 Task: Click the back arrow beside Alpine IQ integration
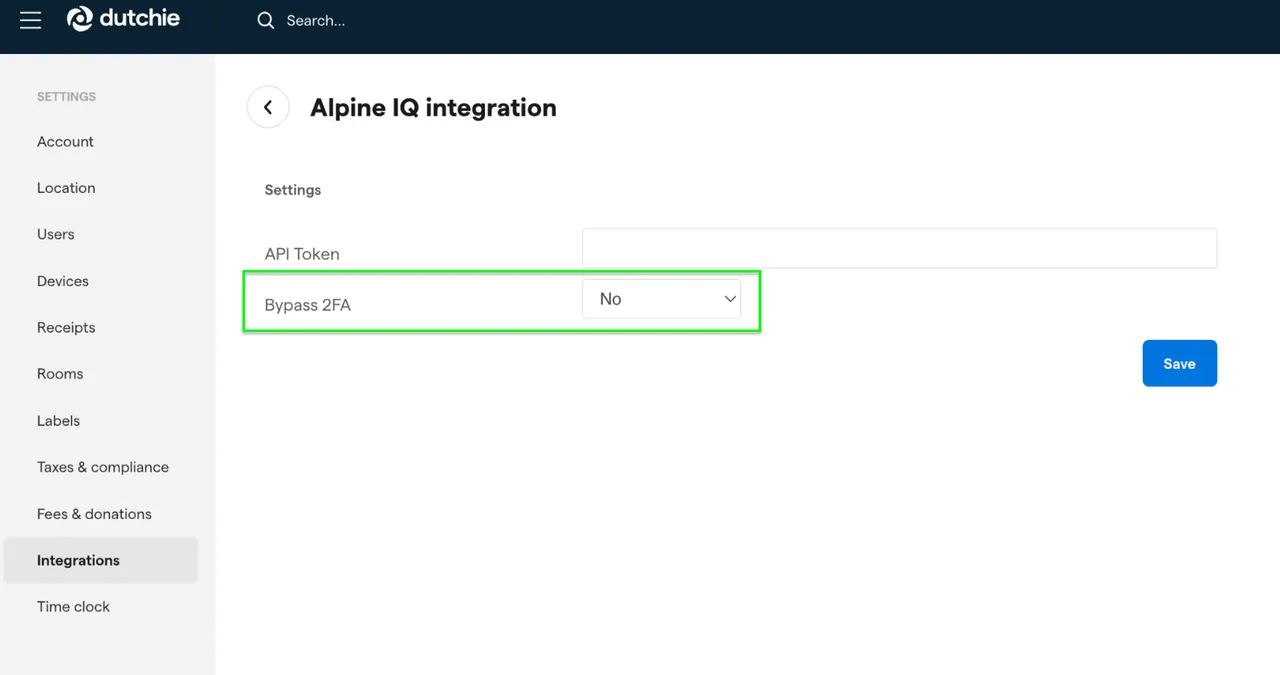coord(267,107)
